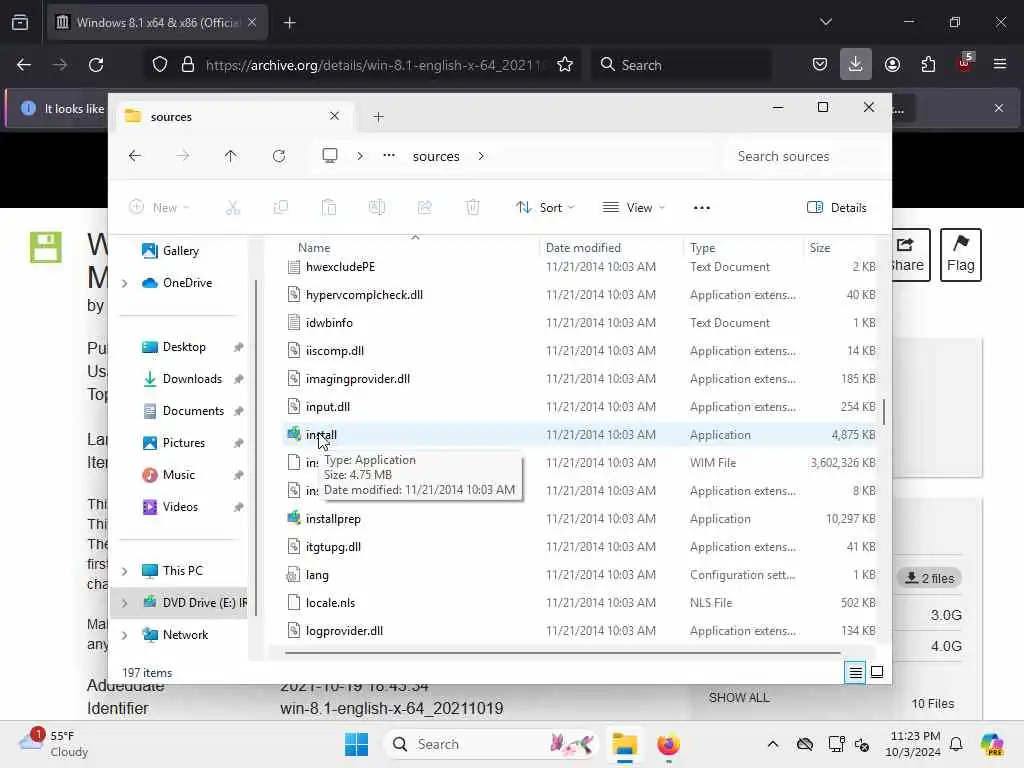Click the This PC monitor icon in address bar

(330, 156)
